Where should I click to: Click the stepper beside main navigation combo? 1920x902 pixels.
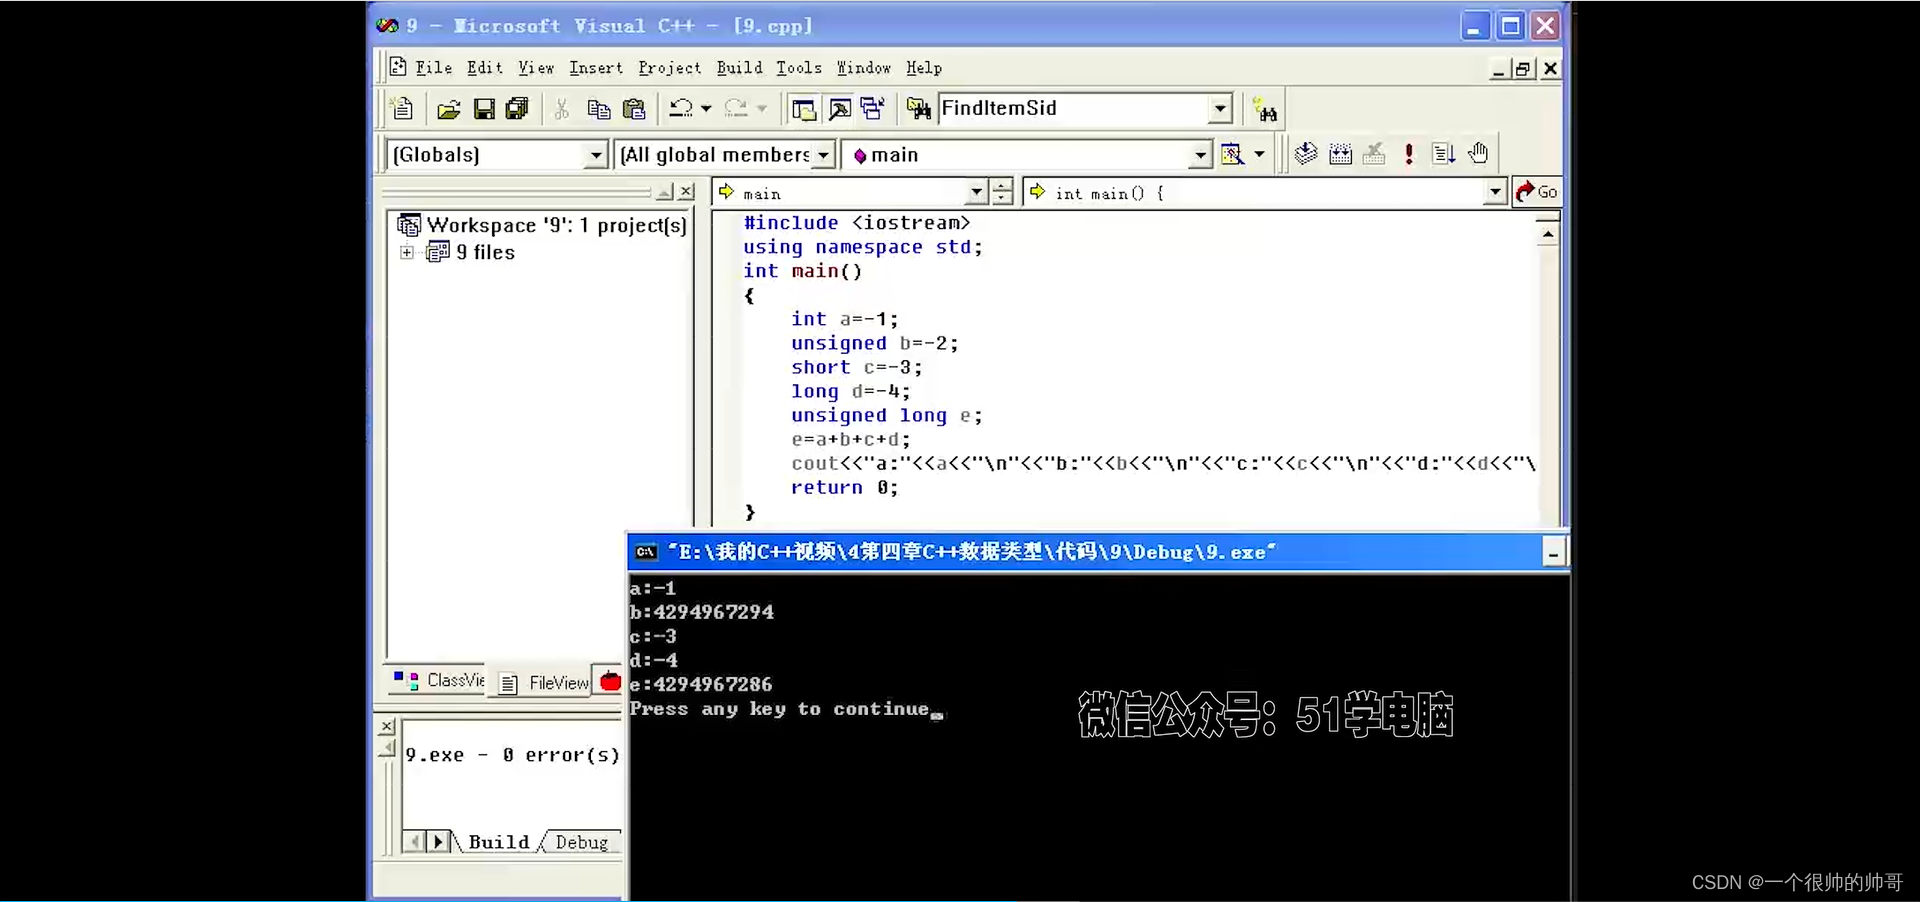point(1001,192)
